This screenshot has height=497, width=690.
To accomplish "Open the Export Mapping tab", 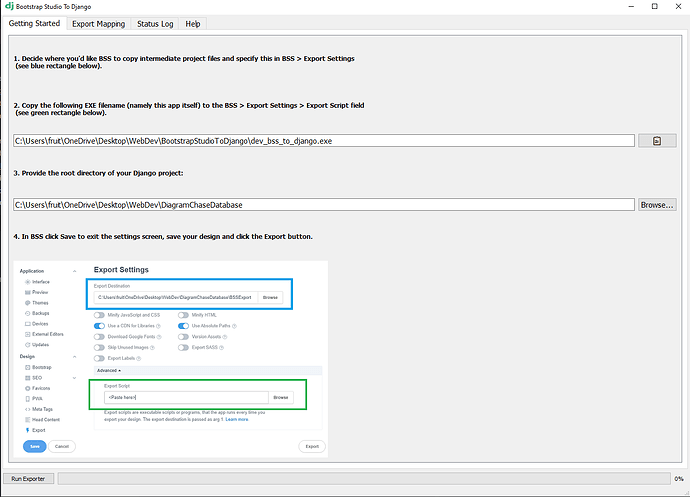I will click(99, 24).
